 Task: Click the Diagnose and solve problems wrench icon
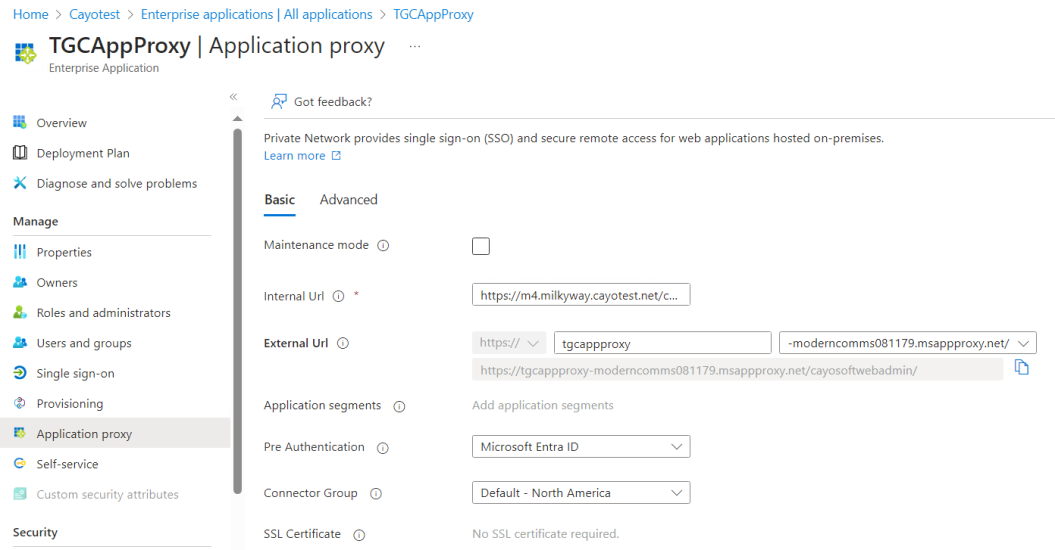[x=20, y=183]
